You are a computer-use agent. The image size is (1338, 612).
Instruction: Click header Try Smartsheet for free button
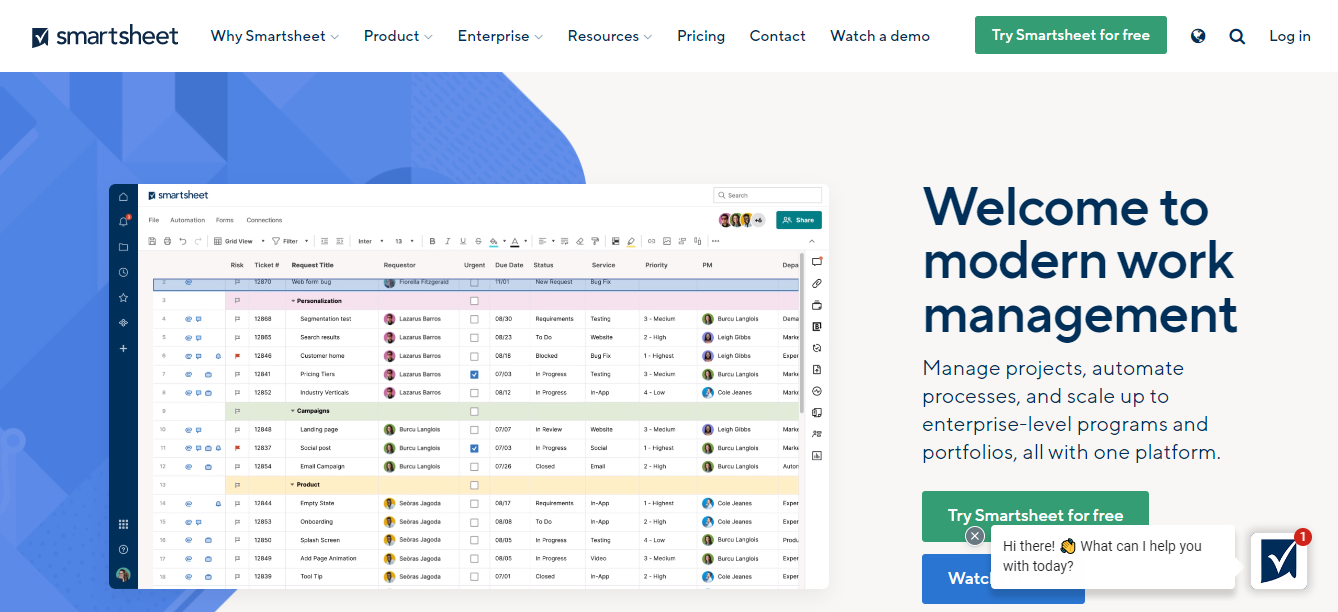coord(1071,35)
